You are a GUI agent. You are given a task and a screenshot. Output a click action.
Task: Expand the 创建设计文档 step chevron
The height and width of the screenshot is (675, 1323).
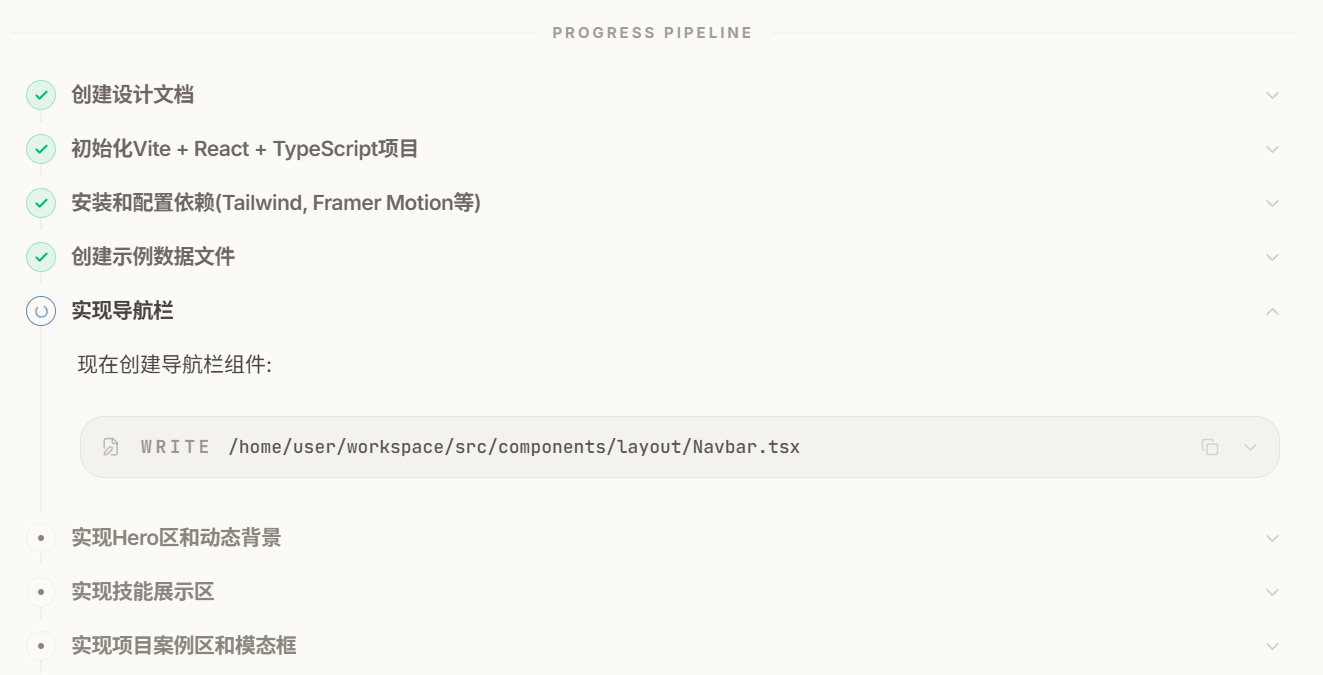pos(1272,95)
